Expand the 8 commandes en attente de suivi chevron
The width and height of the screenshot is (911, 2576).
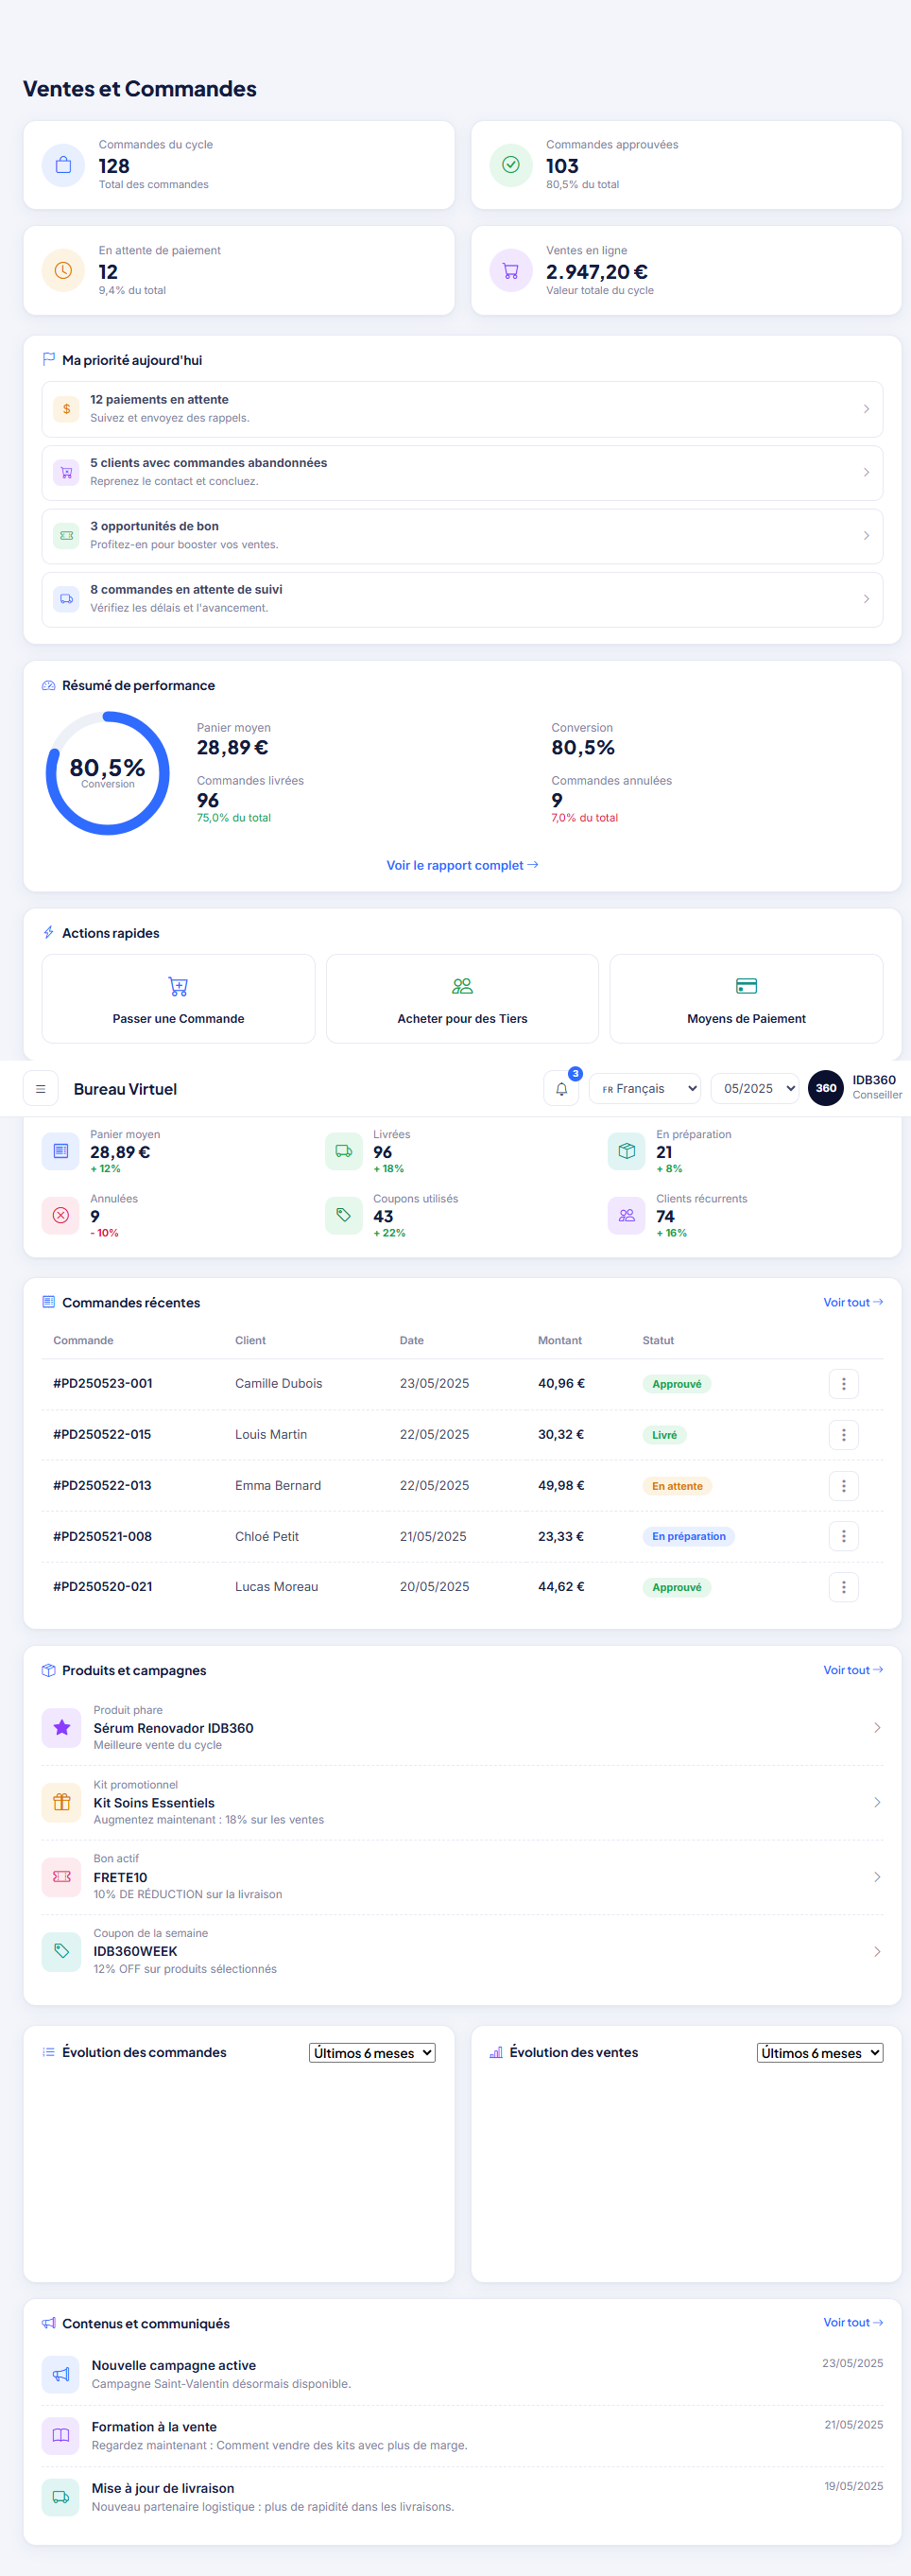[866, 599]
